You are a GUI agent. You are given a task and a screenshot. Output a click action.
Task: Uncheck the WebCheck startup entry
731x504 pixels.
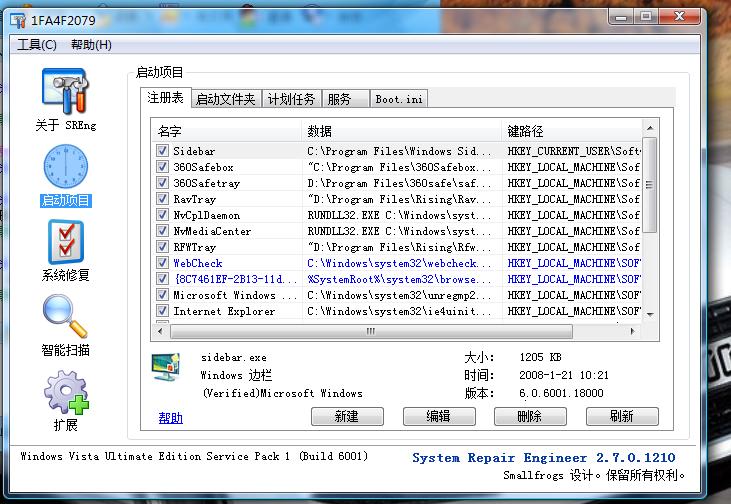162,262
